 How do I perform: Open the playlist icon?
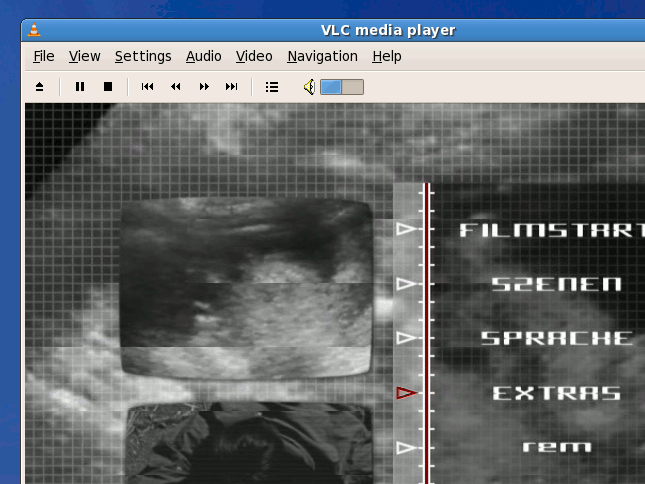click(x=272, y=87)
